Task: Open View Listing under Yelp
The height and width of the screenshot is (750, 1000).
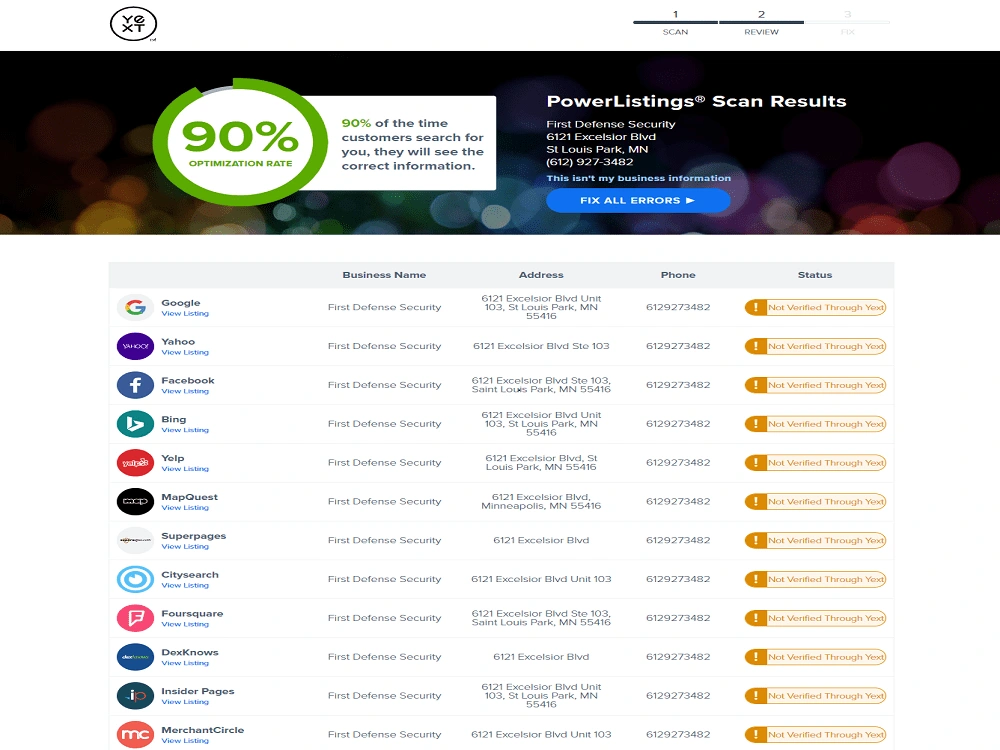Action: [185, 469]
